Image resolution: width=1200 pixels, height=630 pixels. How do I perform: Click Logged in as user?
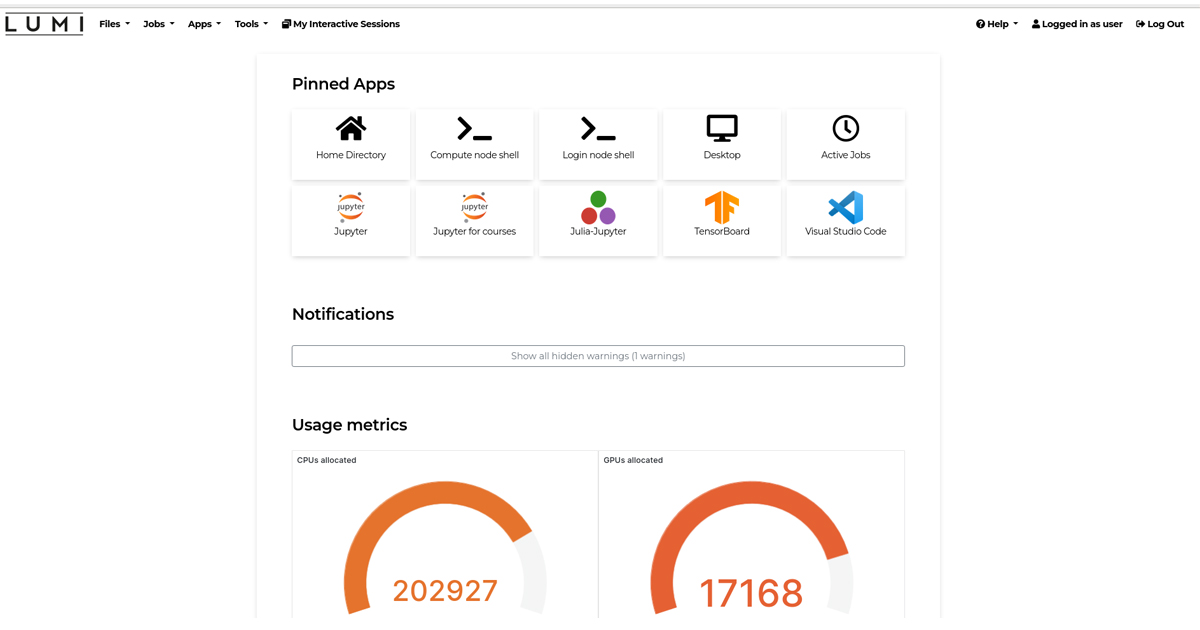click(x=1077, y=24)
